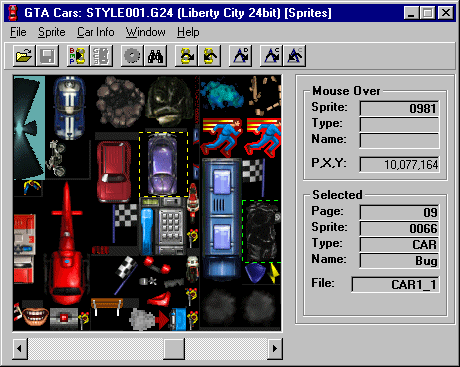Select the long blue bus sprite
460x367 pixels.
(x=222, y=219)
